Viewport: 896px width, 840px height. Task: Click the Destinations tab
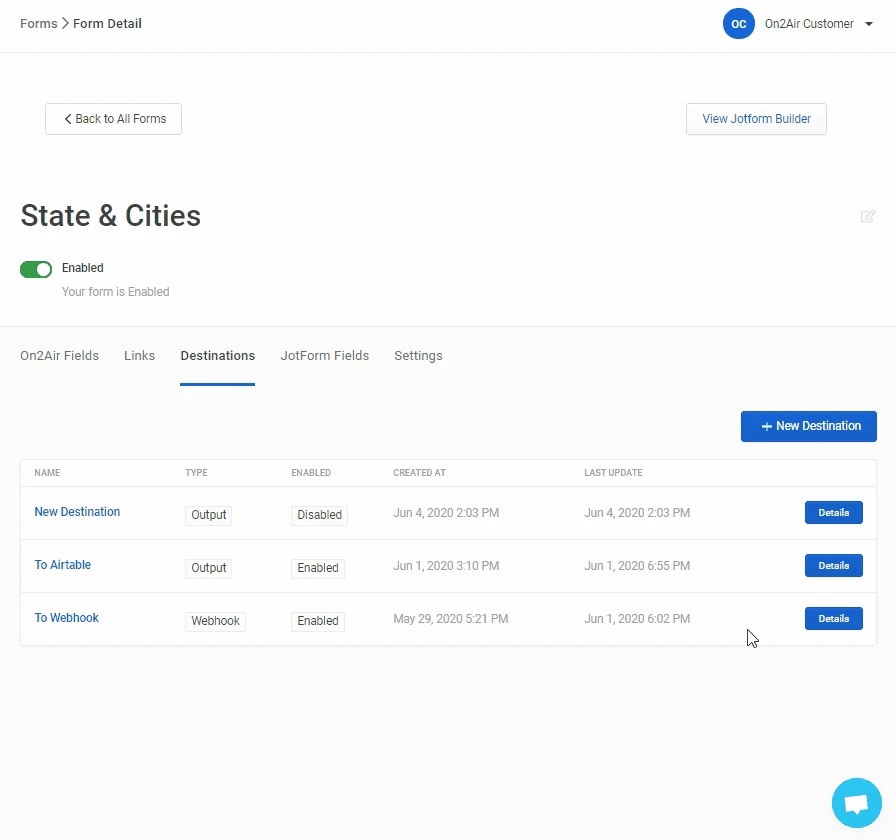coord(217,356)
